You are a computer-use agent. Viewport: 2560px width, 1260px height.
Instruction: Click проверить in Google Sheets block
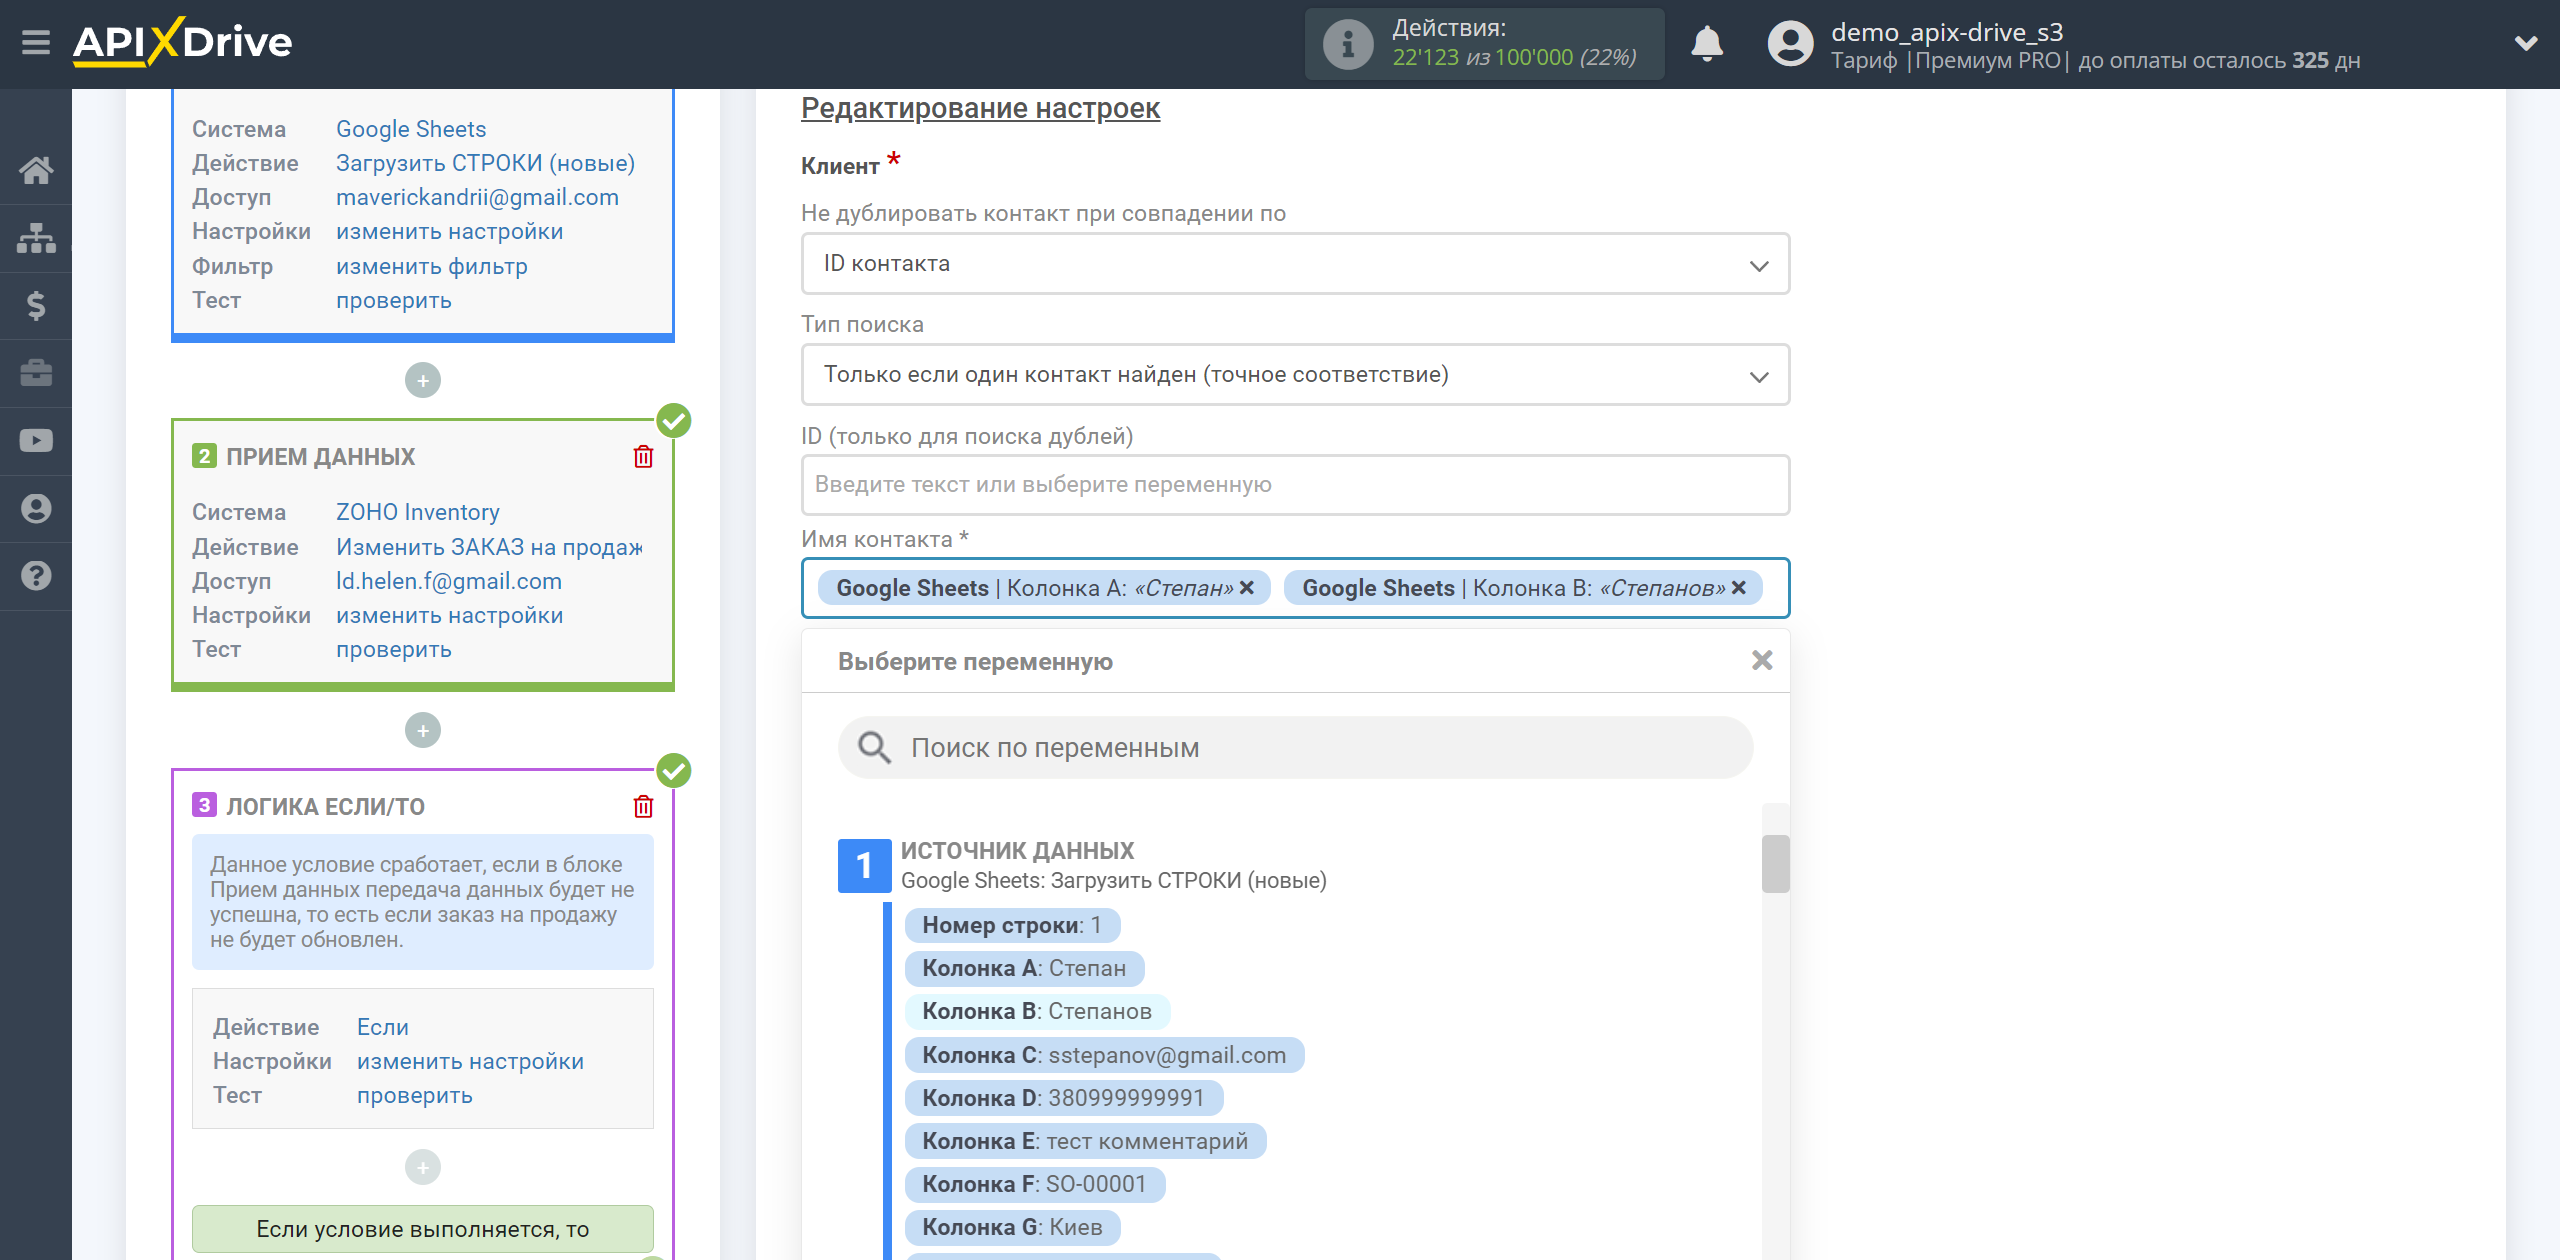click(393, 300)
